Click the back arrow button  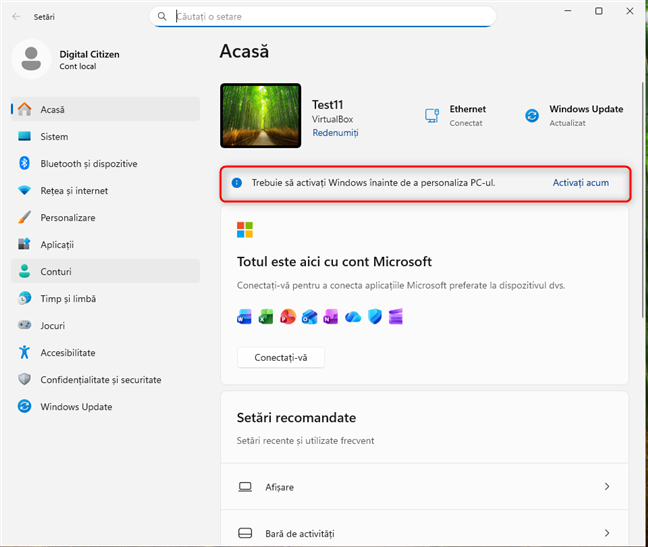coord(16,17)
